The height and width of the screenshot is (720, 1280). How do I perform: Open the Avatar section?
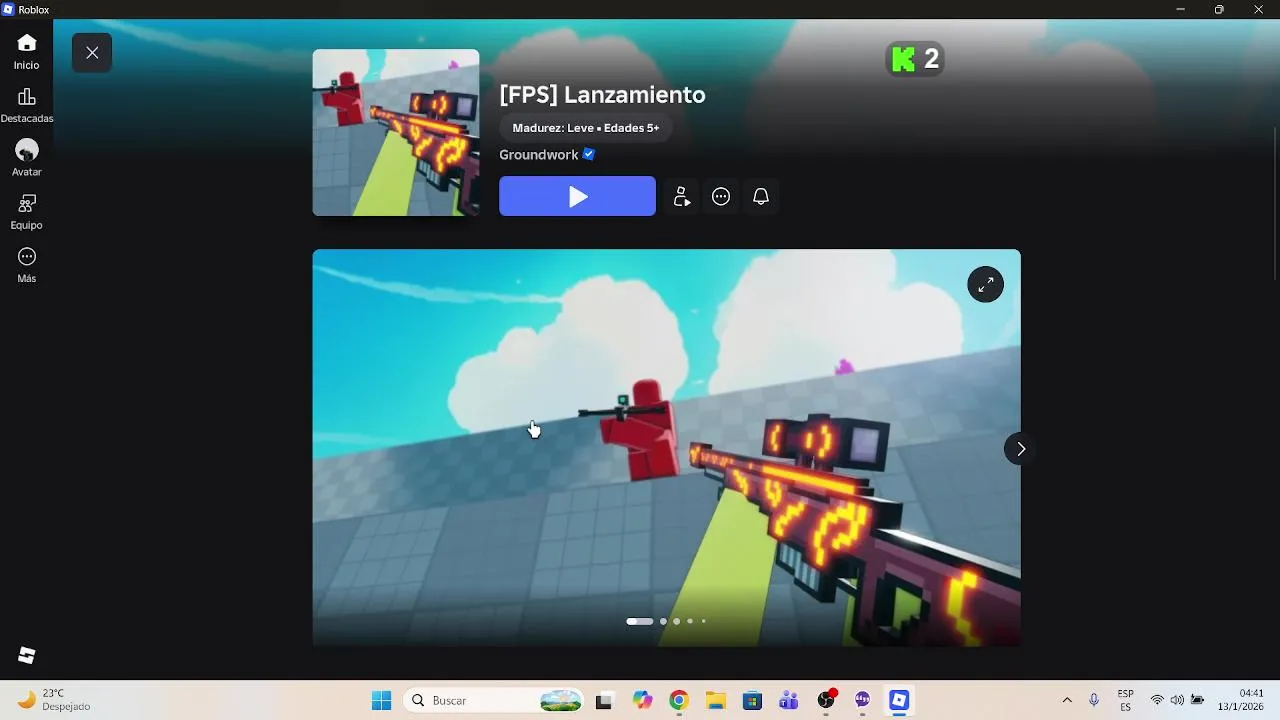click(x=27, y=159)
